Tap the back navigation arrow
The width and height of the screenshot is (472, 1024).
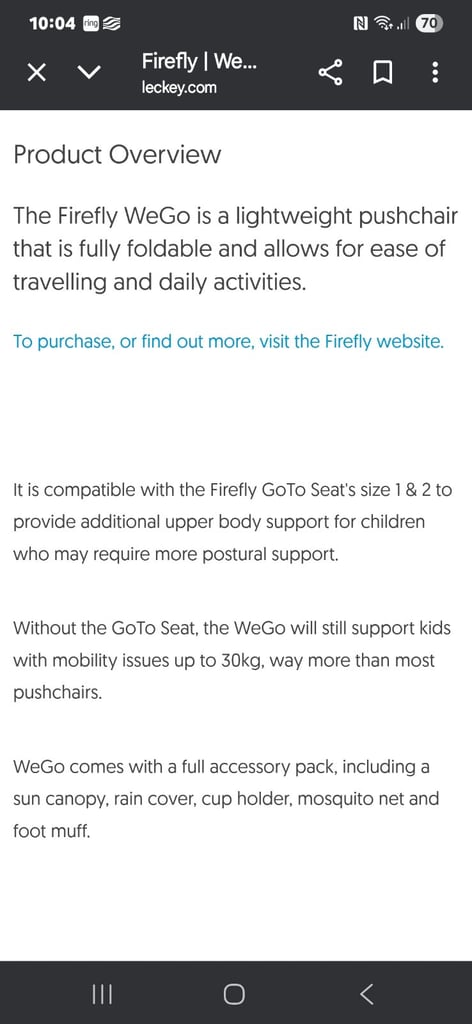point(367,994)
